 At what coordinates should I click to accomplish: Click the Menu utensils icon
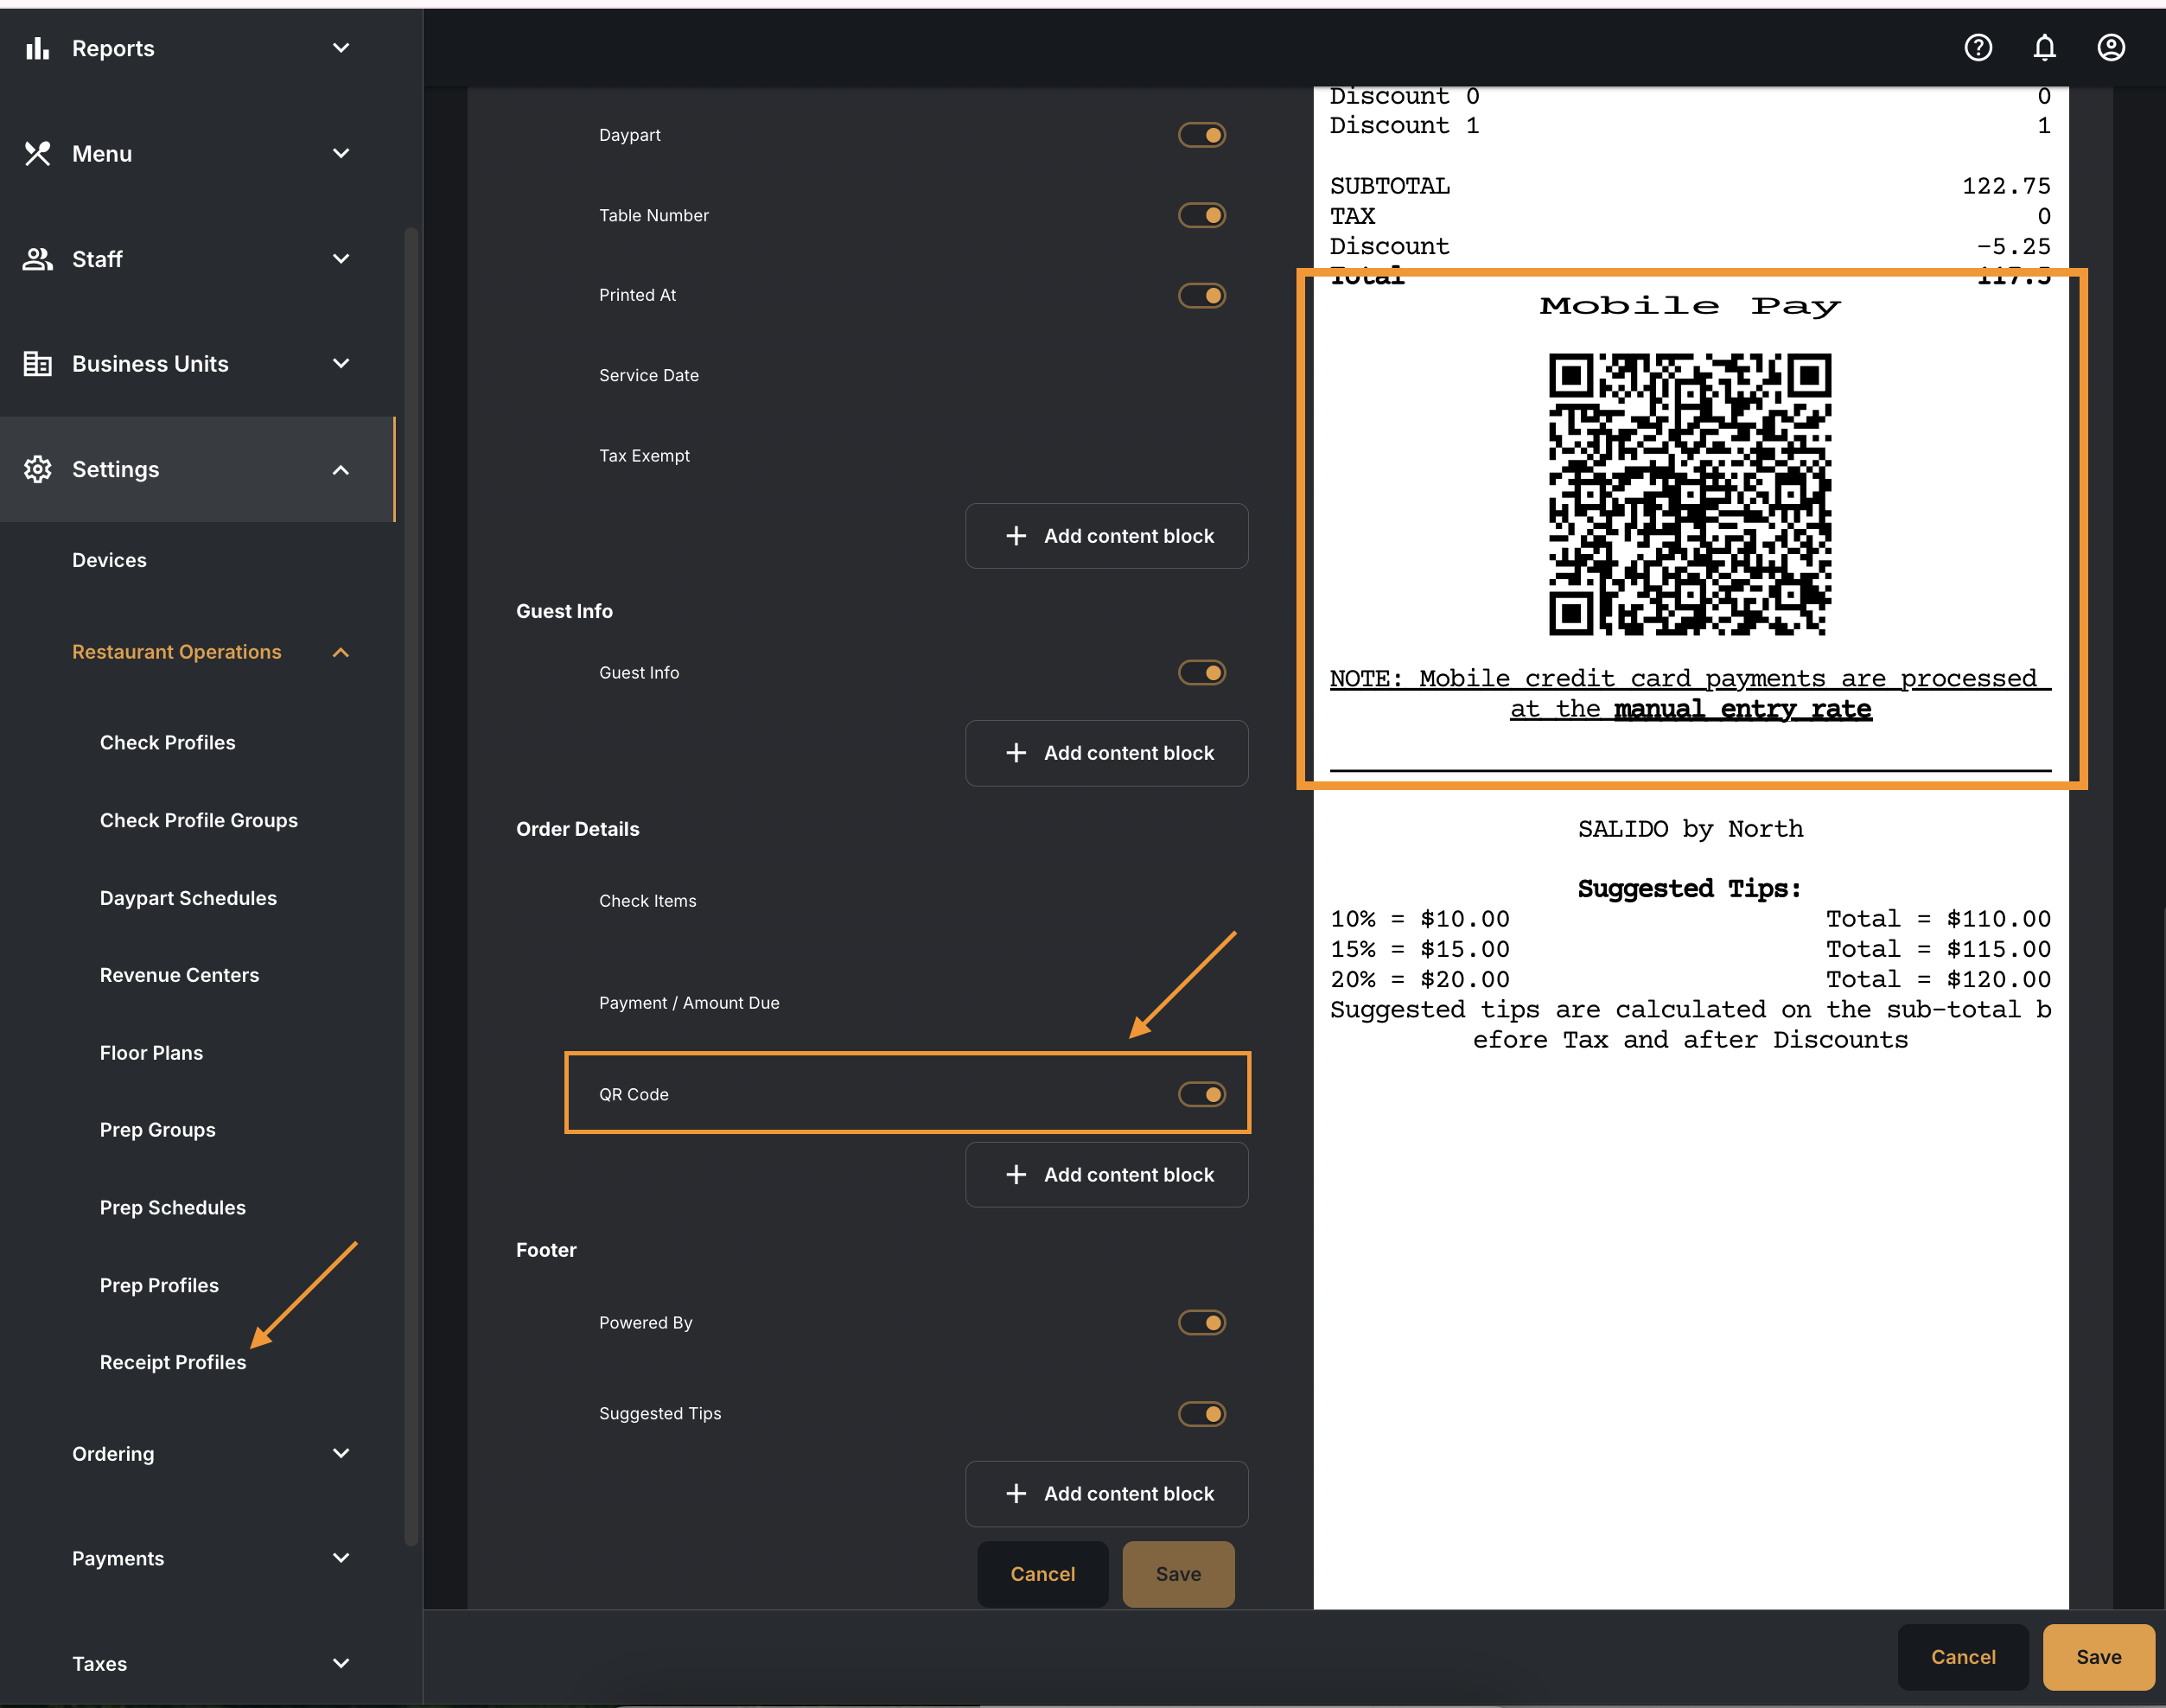(37, 153)
